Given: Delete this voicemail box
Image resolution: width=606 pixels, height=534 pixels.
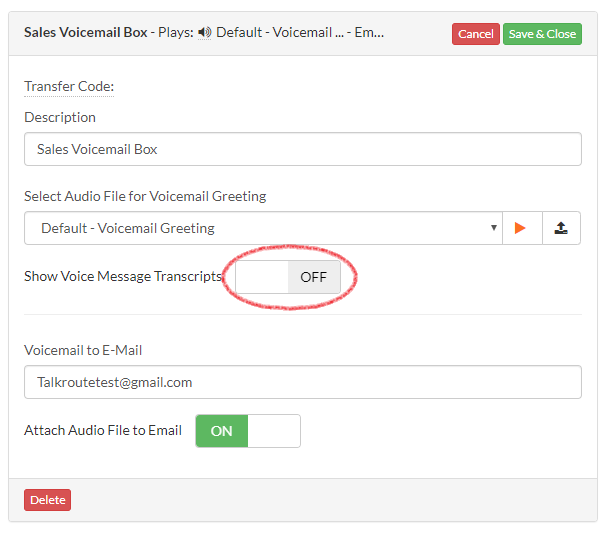Looking at the screenshot, I should (x=48, y=500).
